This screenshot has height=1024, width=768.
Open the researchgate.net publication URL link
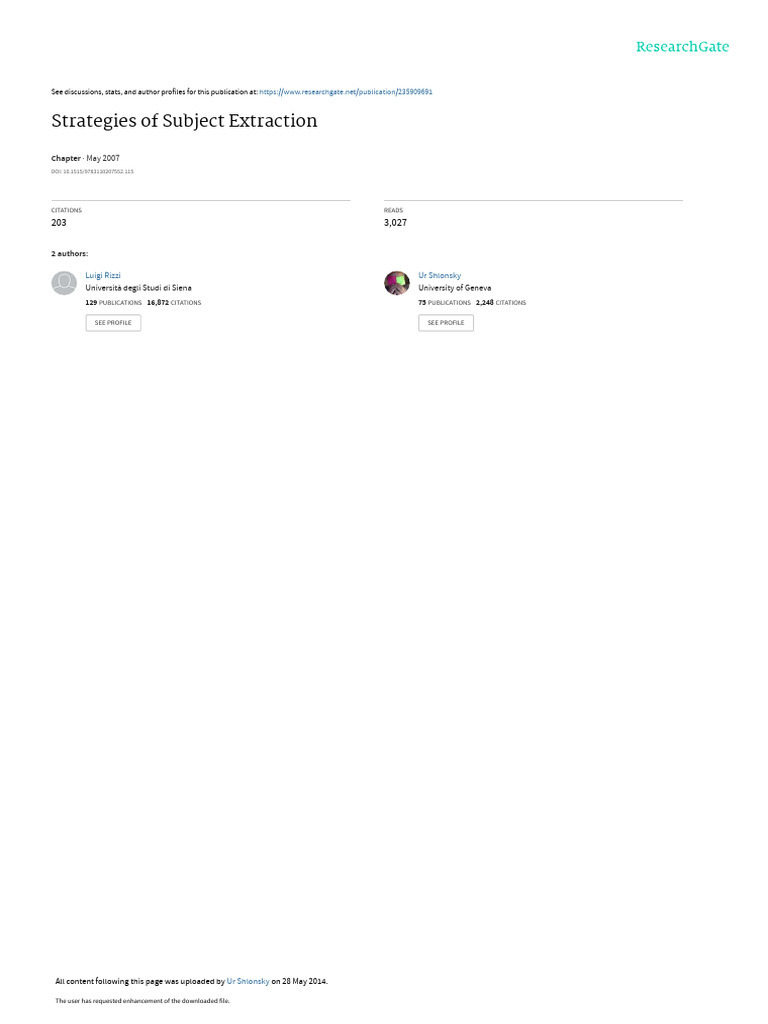click(x=345, y=92)
